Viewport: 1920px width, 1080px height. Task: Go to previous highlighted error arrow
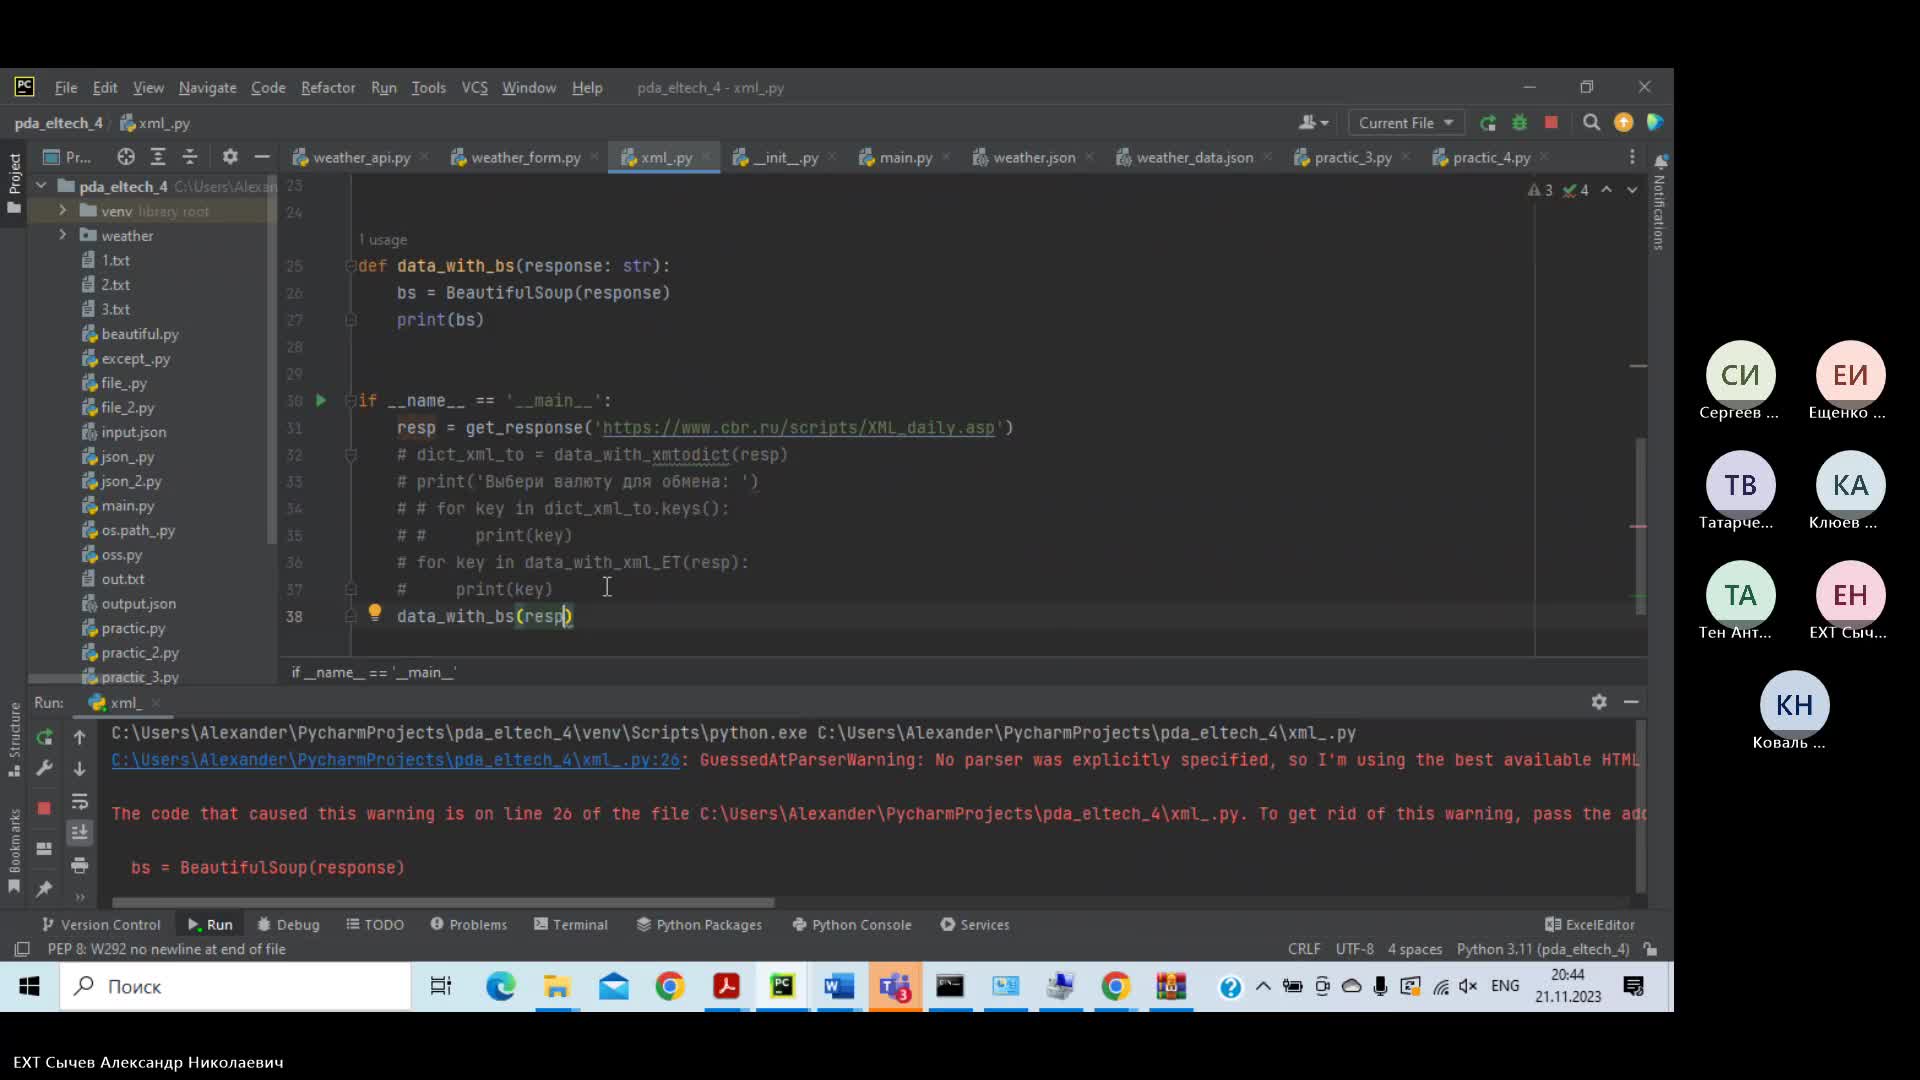[x=1606, y=190]
